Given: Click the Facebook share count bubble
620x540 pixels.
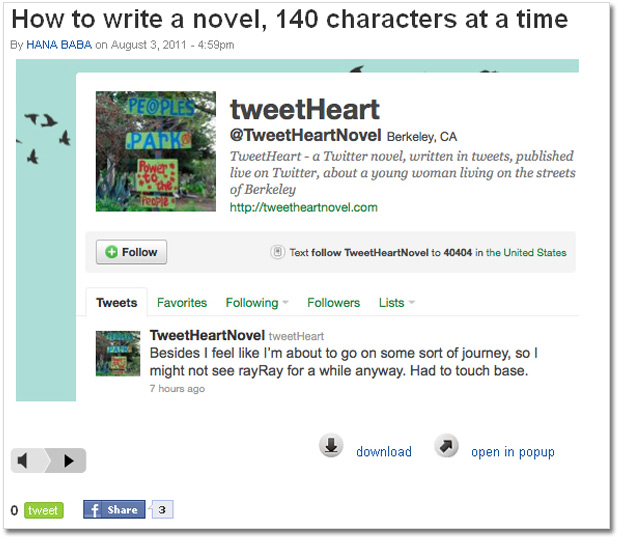Looking at the screenshot, I should click(x=163, y=510).
